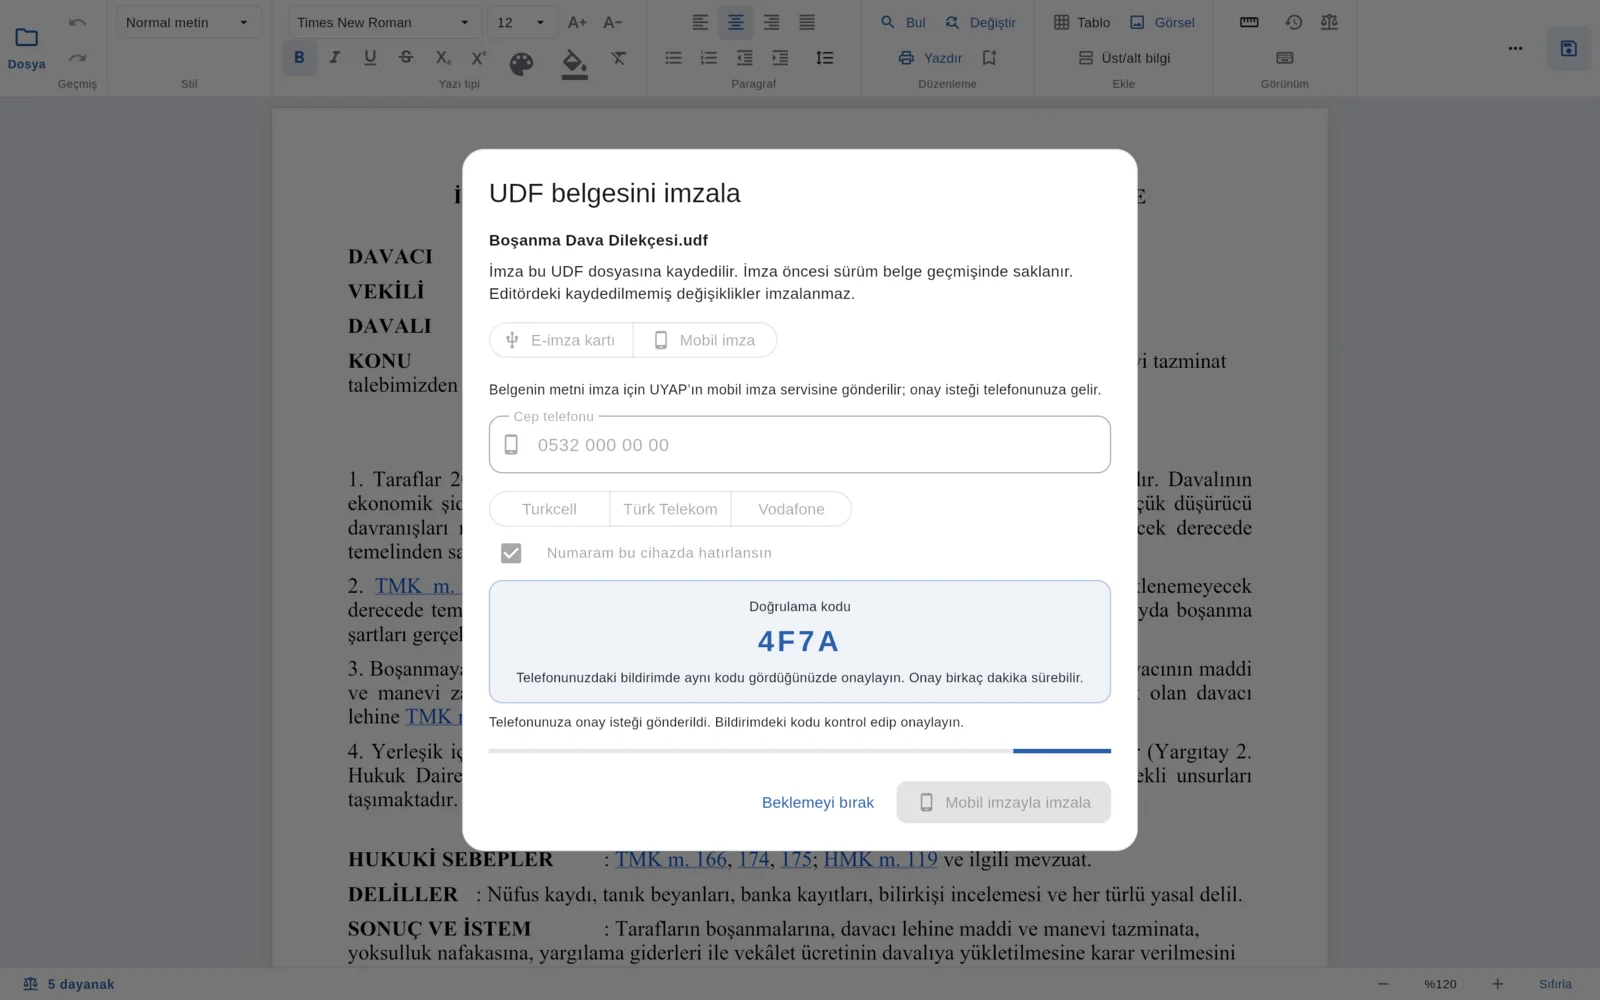Switch to the Mobil imza tab
Image resolution: width=1600 pixels, height=1000 pixels.
[705, 340]
